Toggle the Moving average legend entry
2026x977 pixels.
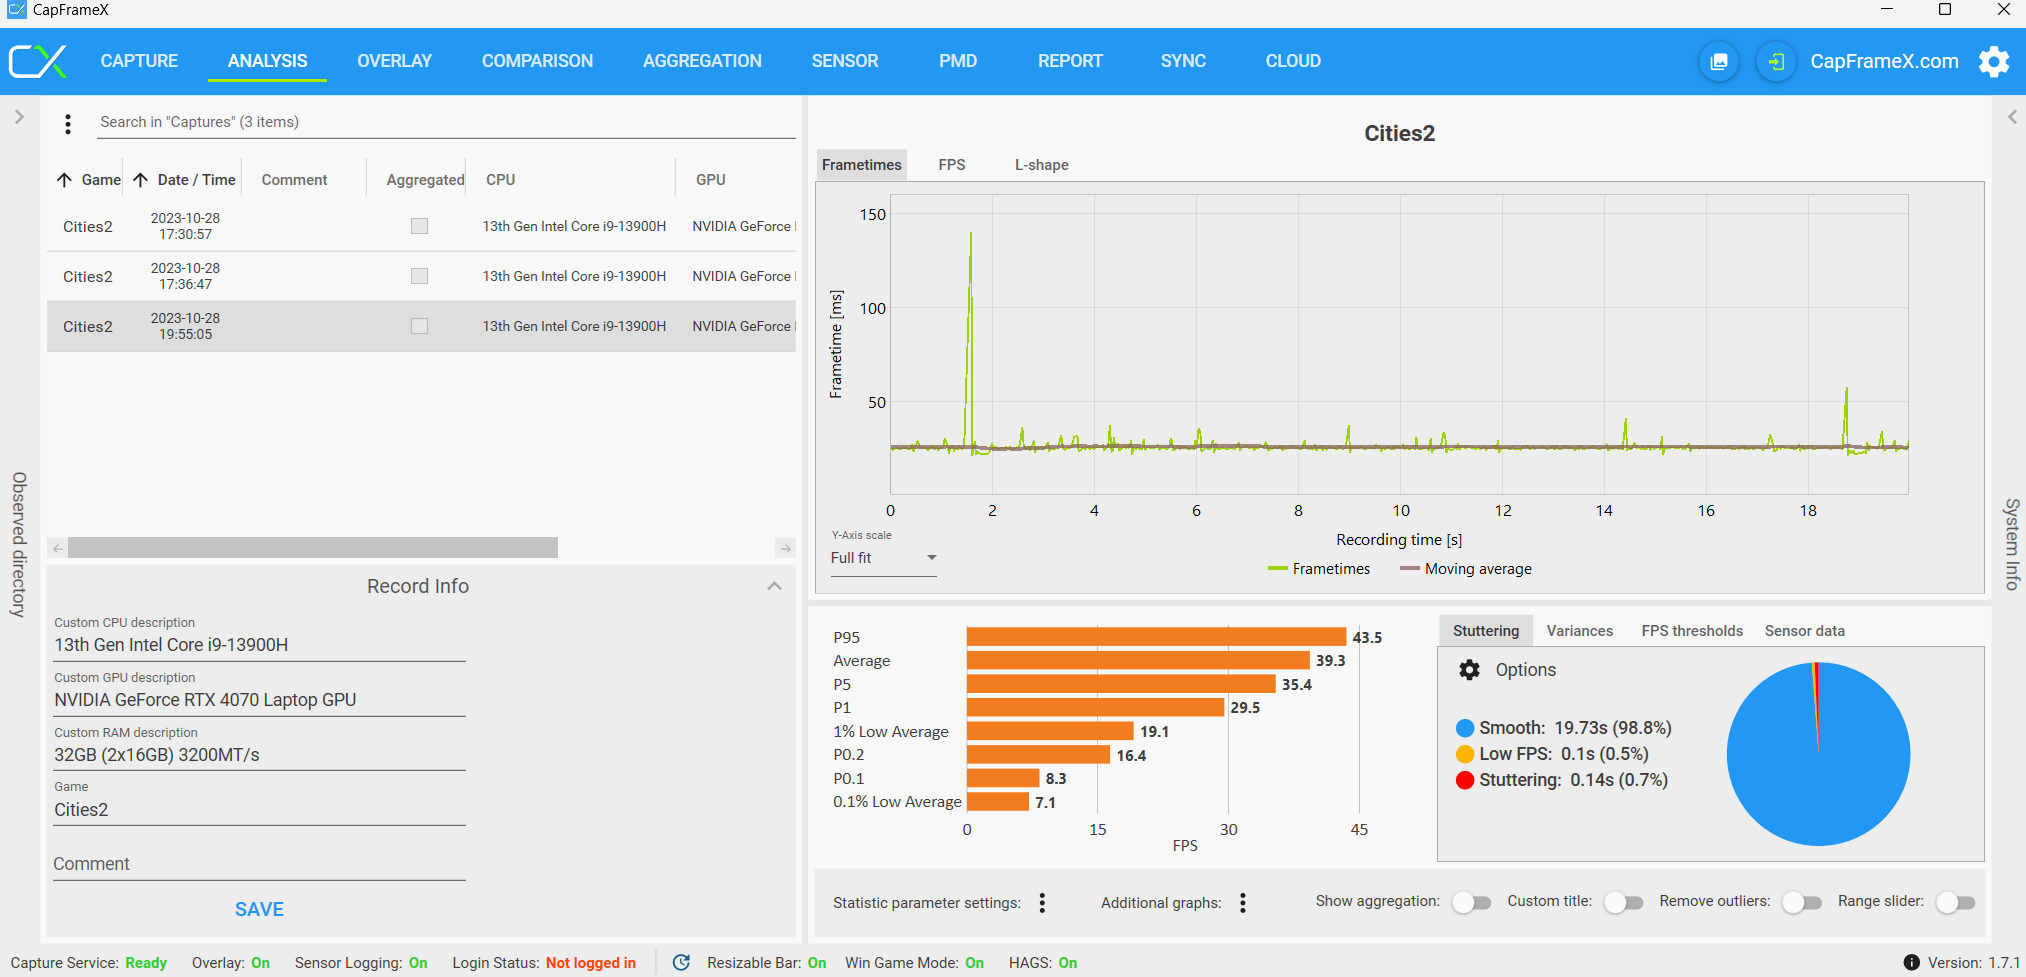[1466, 569]
